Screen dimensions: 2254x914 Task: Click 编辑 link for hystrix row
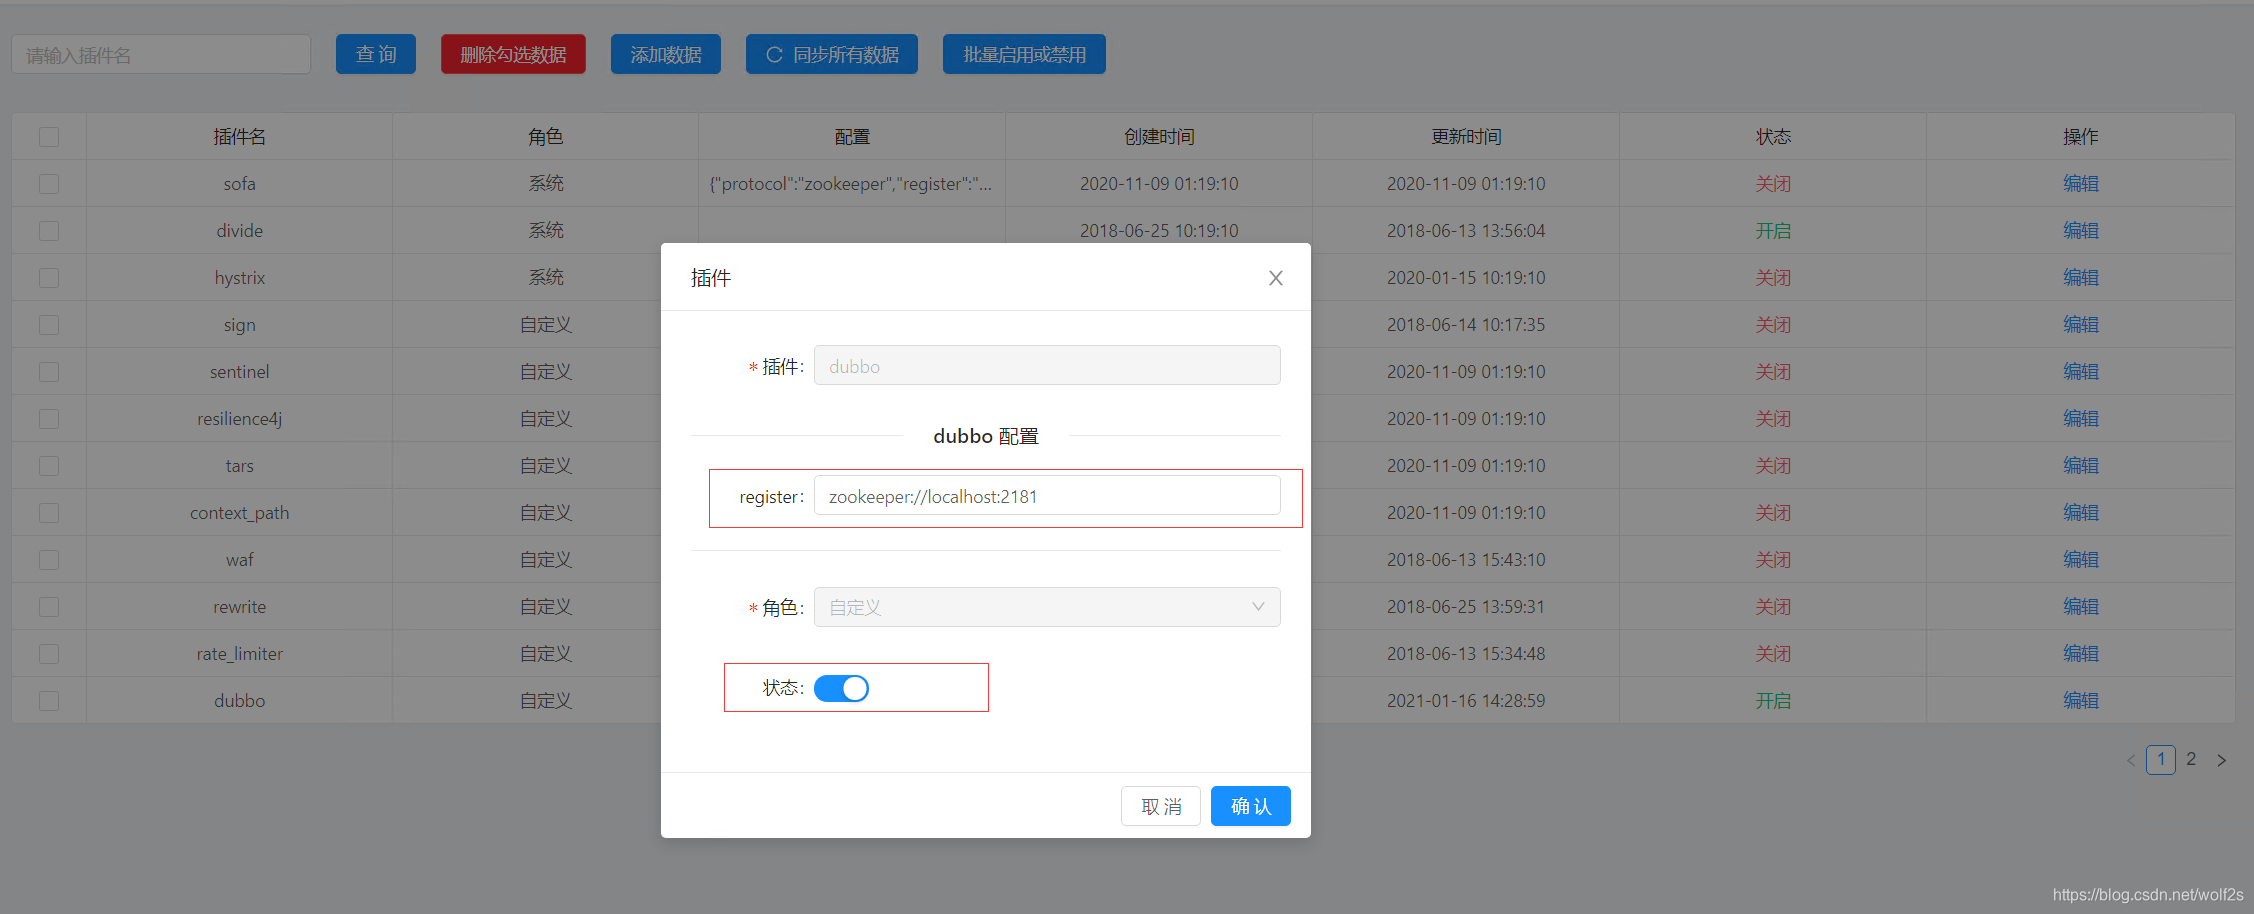click(x=2080, y=277)
